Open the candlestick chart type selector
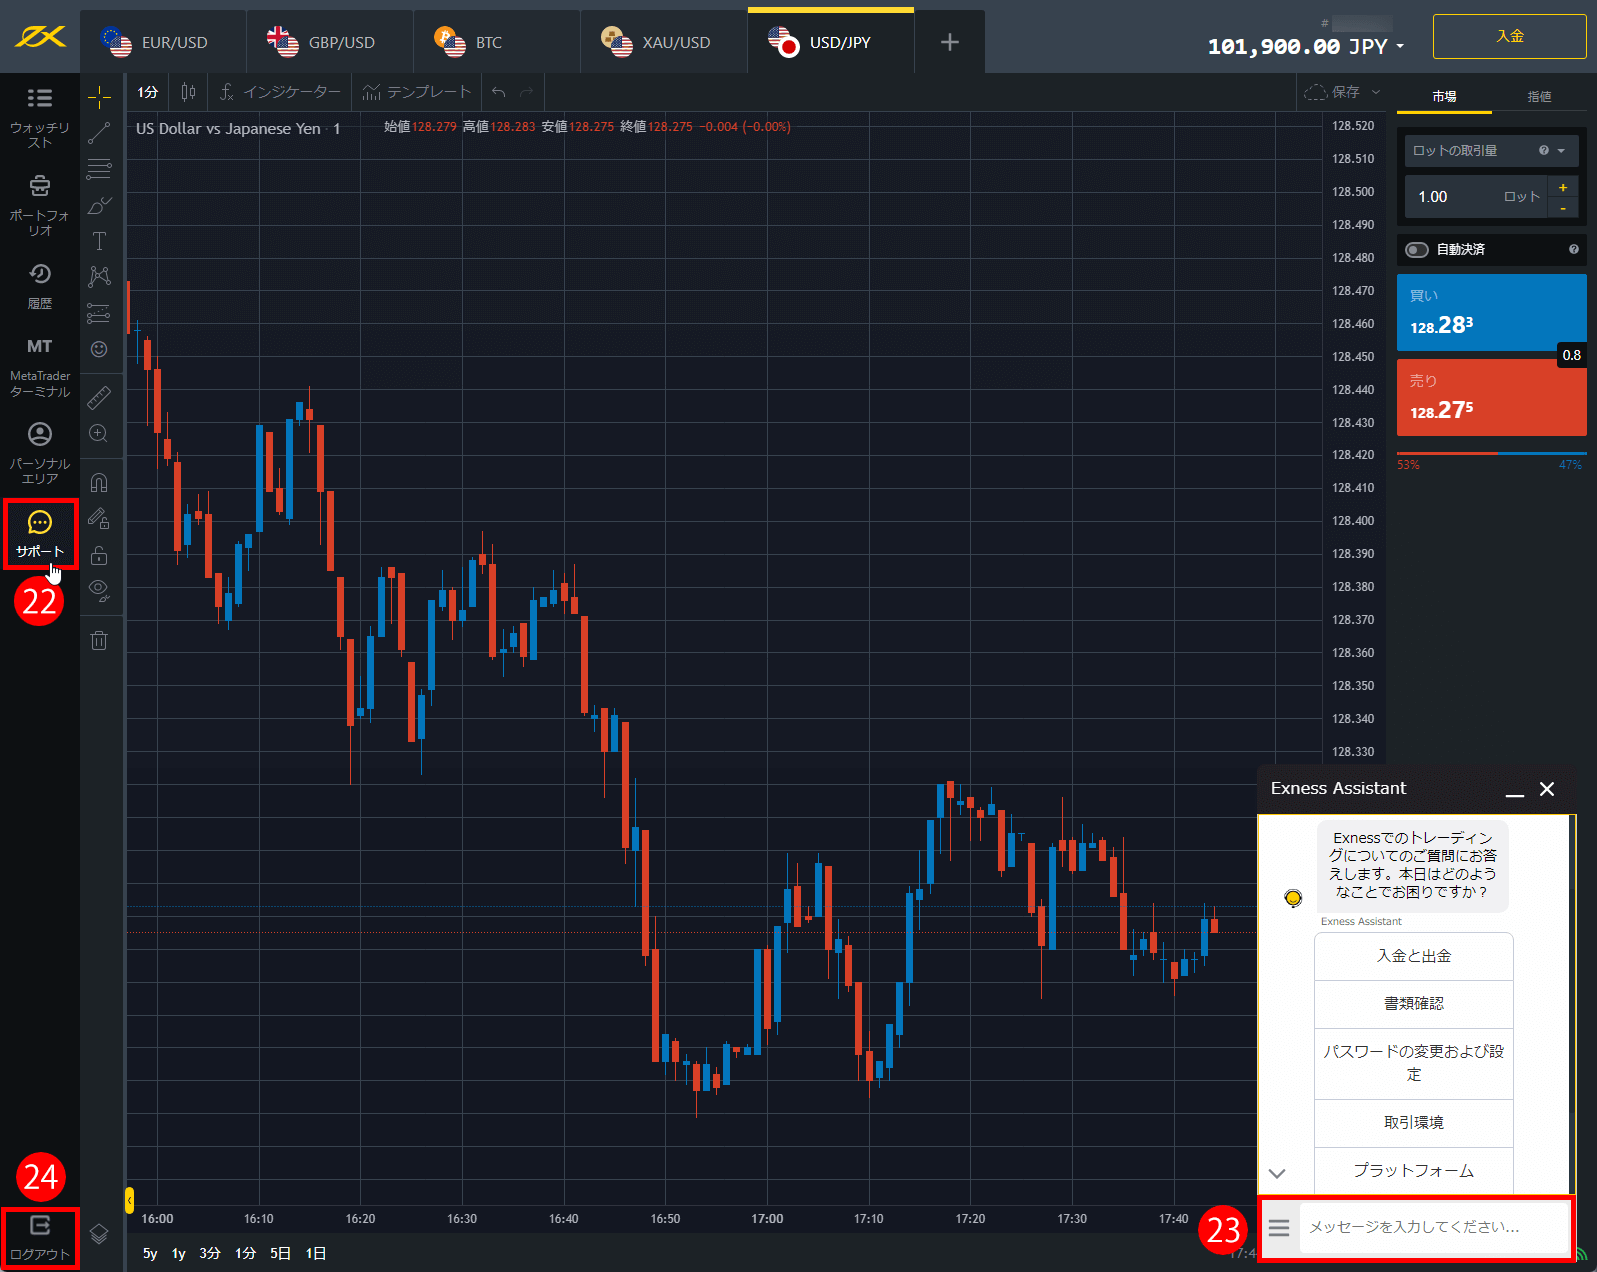The height and width of the screenshot is (1272, 1597). pos(188,92)
